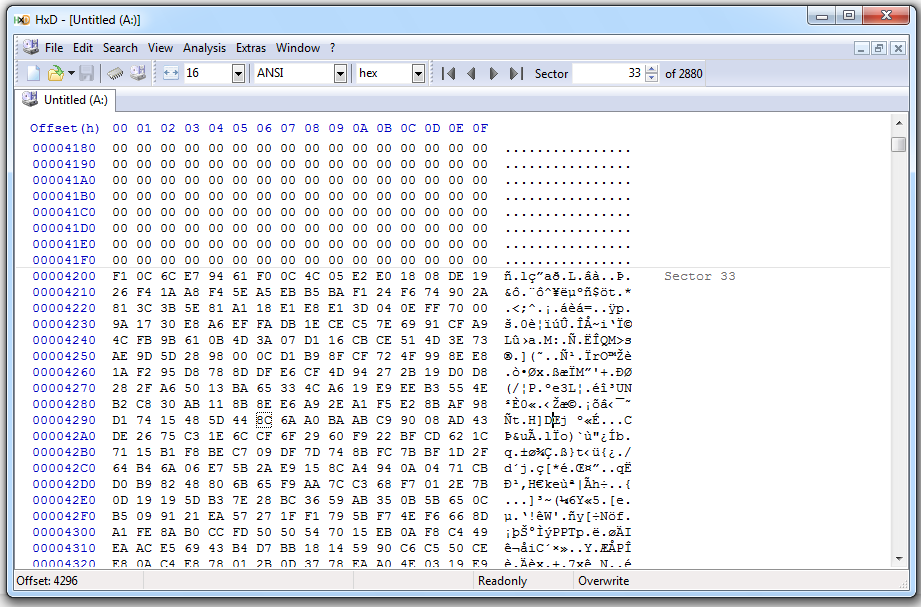Open the ? help menu
This screenshot has height=607, width=921.
(x=332, y=48)
